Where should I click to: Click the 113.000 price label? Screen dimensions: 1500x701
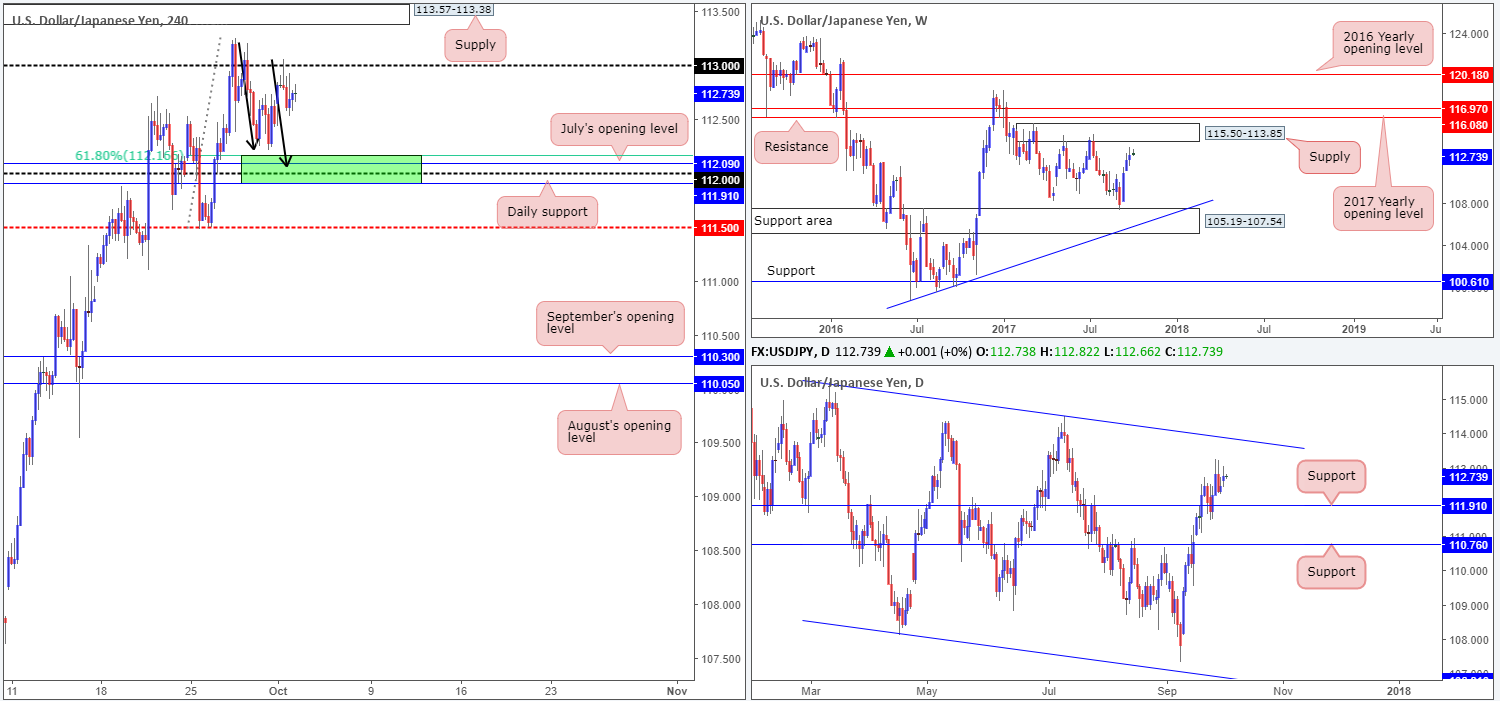pos(718,65)
